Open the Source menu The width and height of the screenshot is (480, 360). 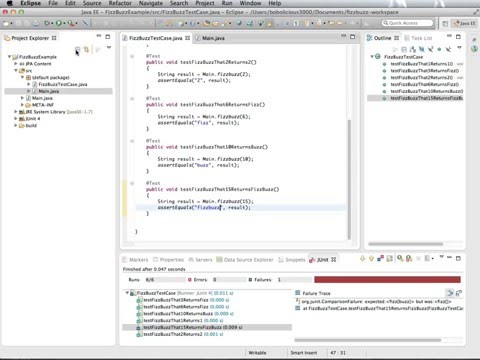click(92, 3)
